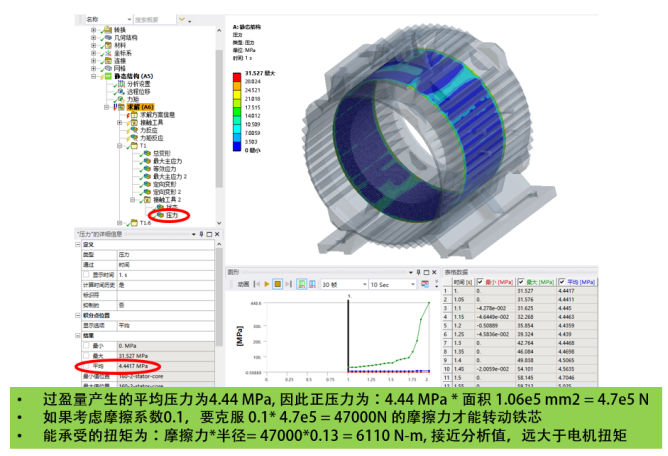Select the 等效应力 result icon

coord(147,169)
